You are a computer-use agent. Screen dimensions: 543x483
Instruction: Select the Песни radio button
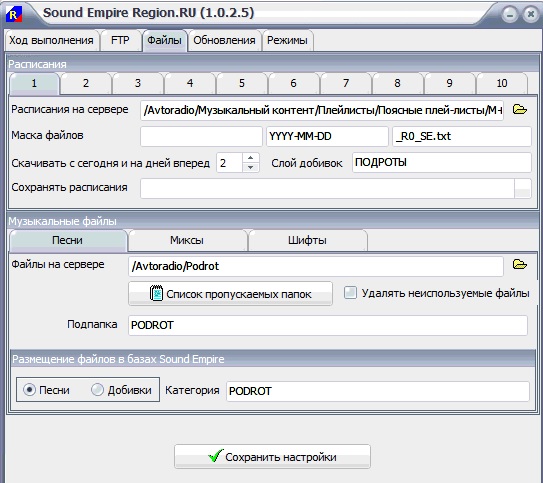[29, 390]
